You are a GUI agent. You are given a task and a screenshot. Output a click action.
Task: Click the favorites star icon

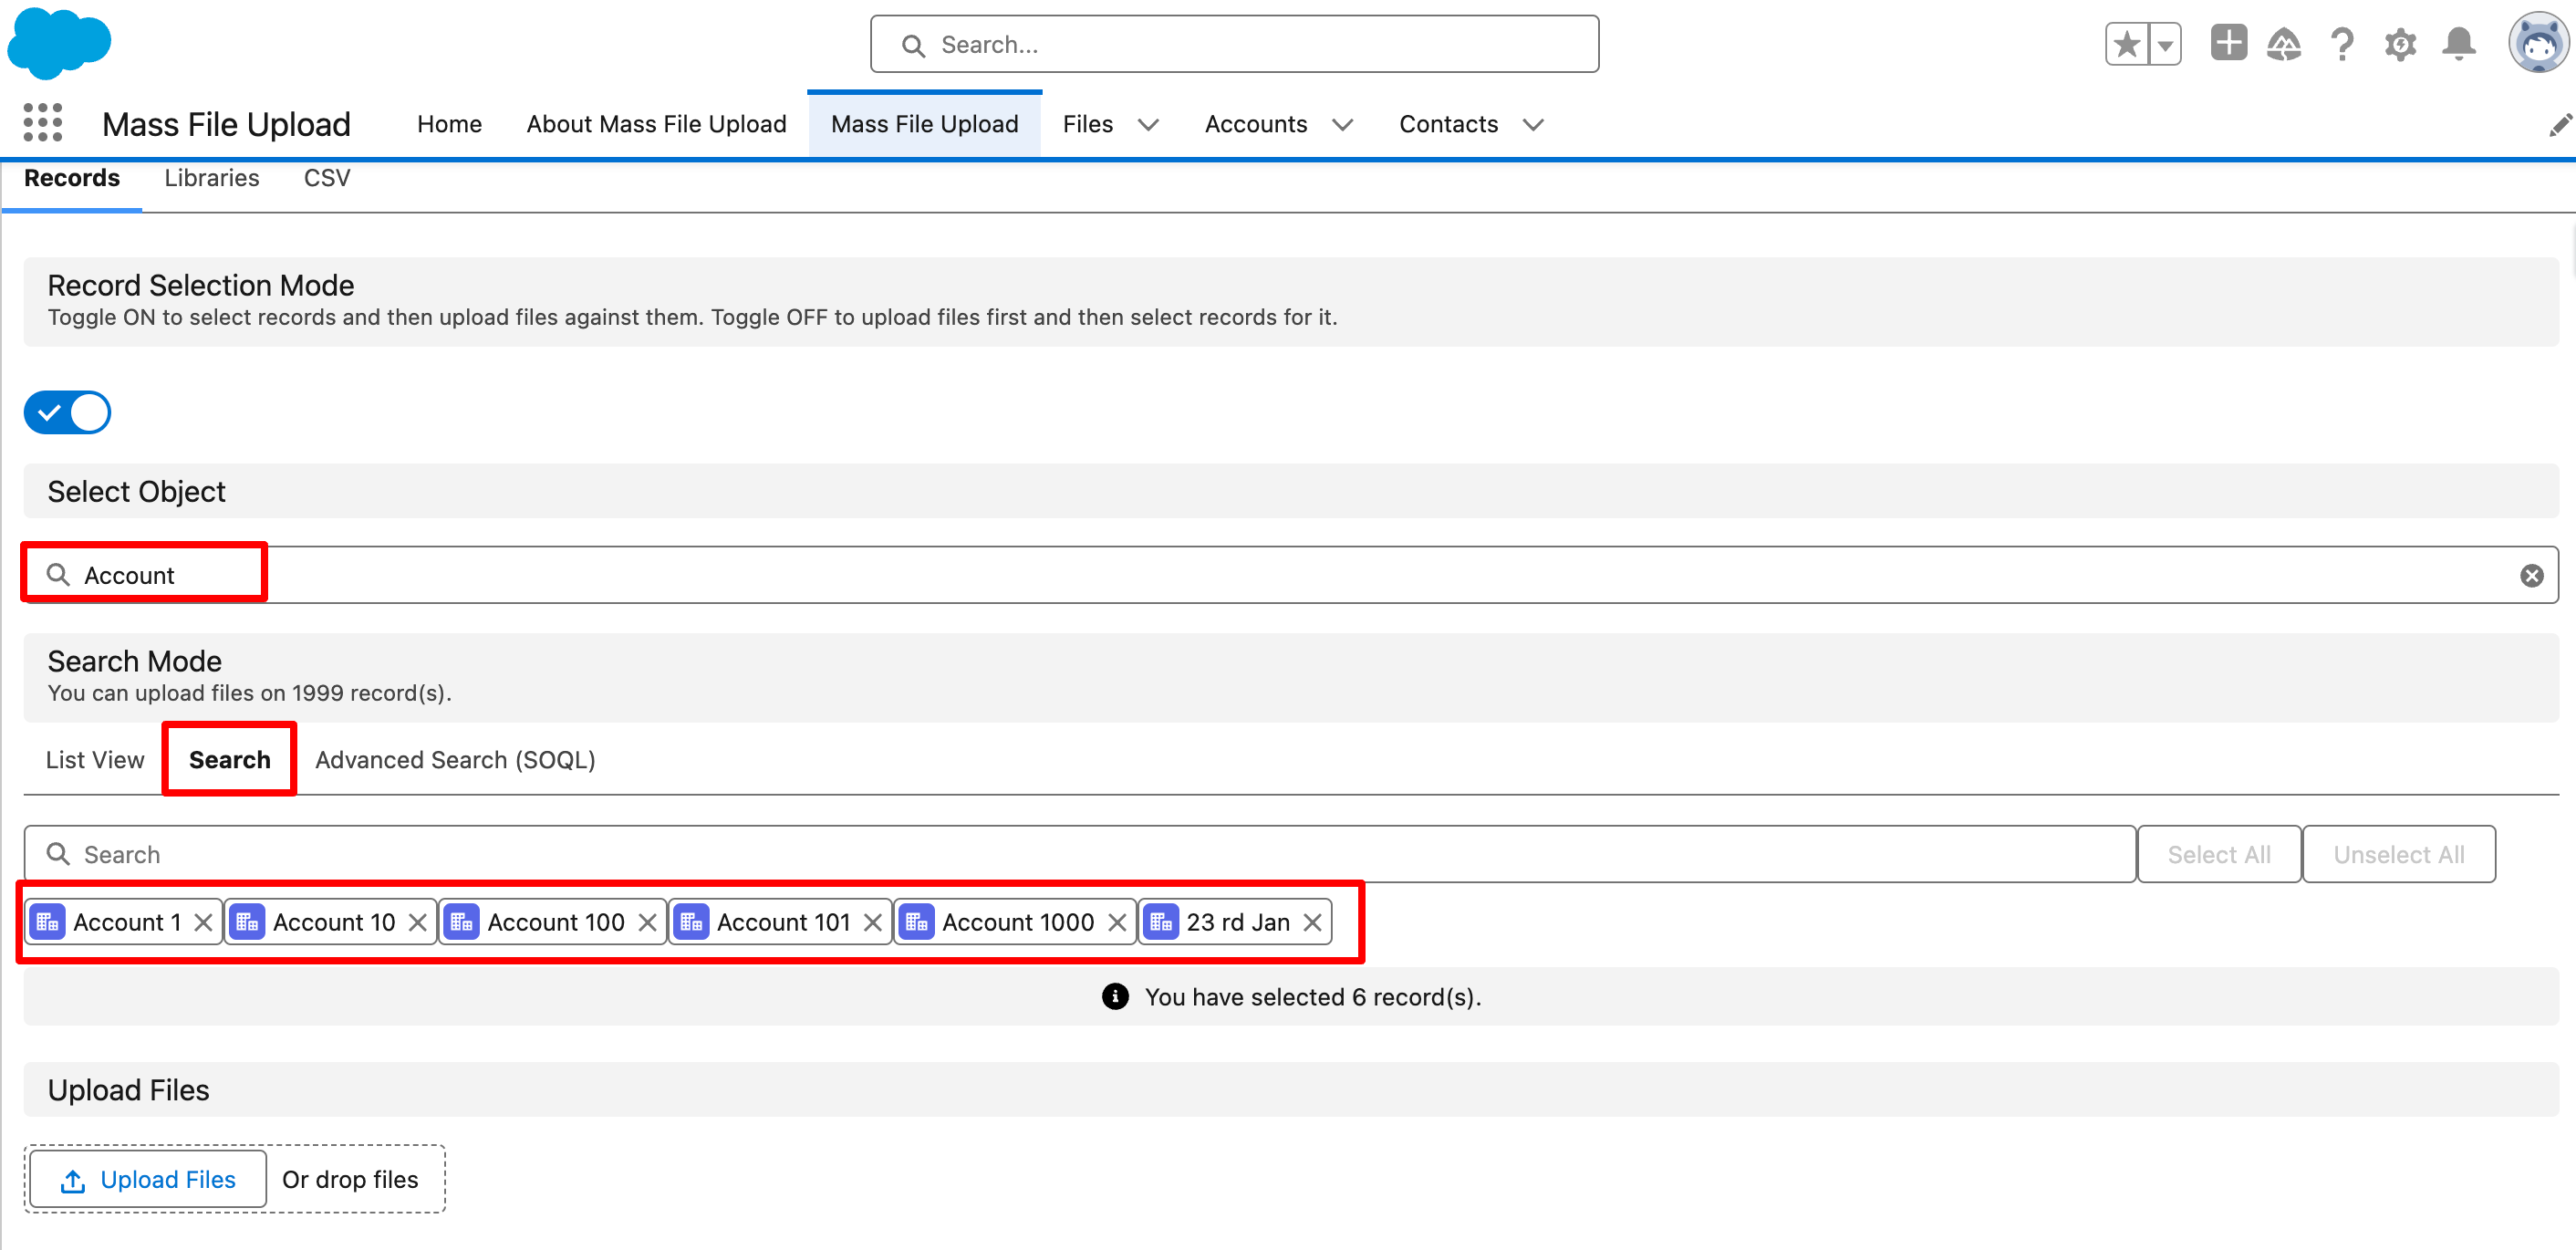(2126, 45)
